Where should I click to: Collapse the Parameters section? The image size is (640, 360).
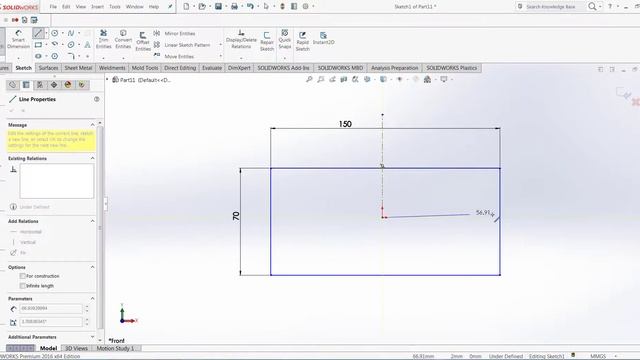[93, 299]
